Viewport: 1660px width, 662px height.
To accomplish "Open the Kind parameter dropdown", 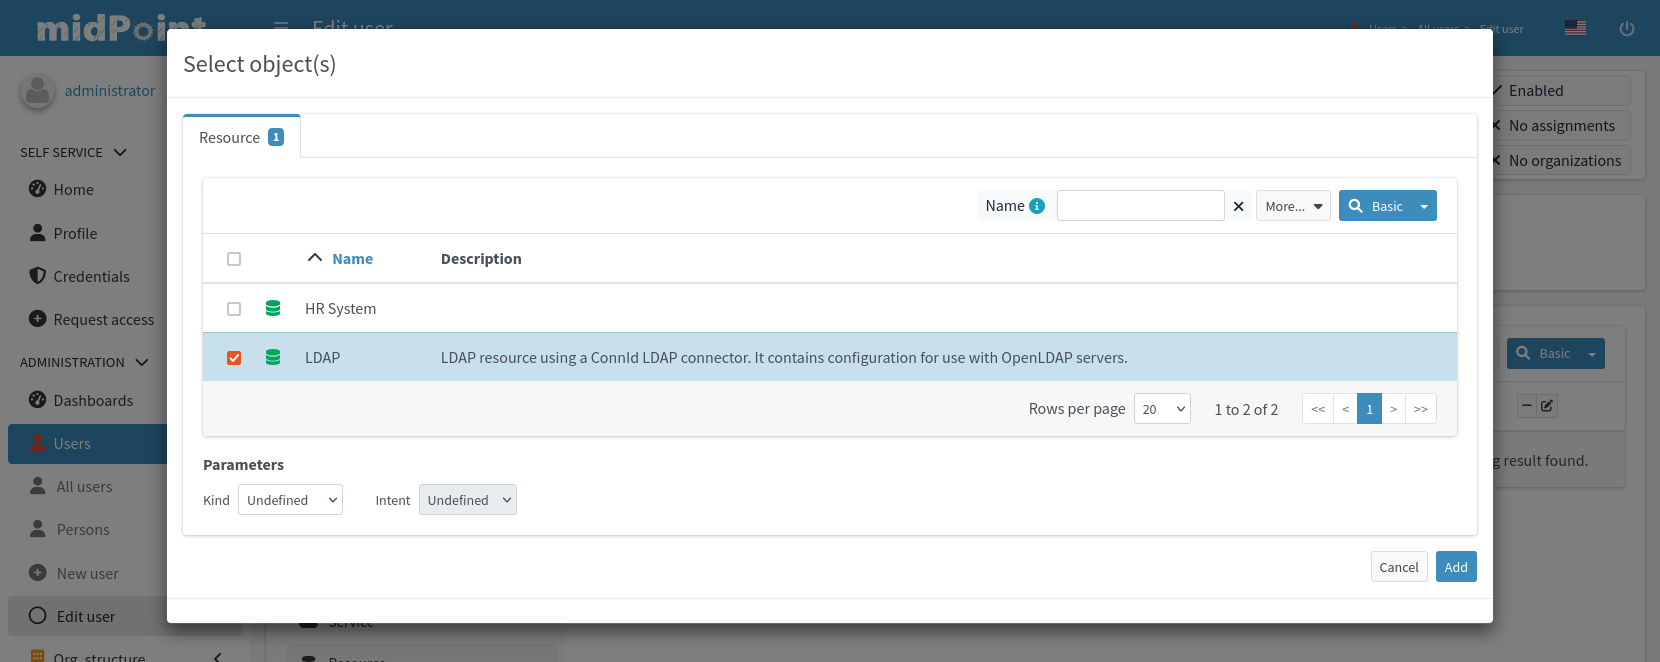I will tap(290, 500).
